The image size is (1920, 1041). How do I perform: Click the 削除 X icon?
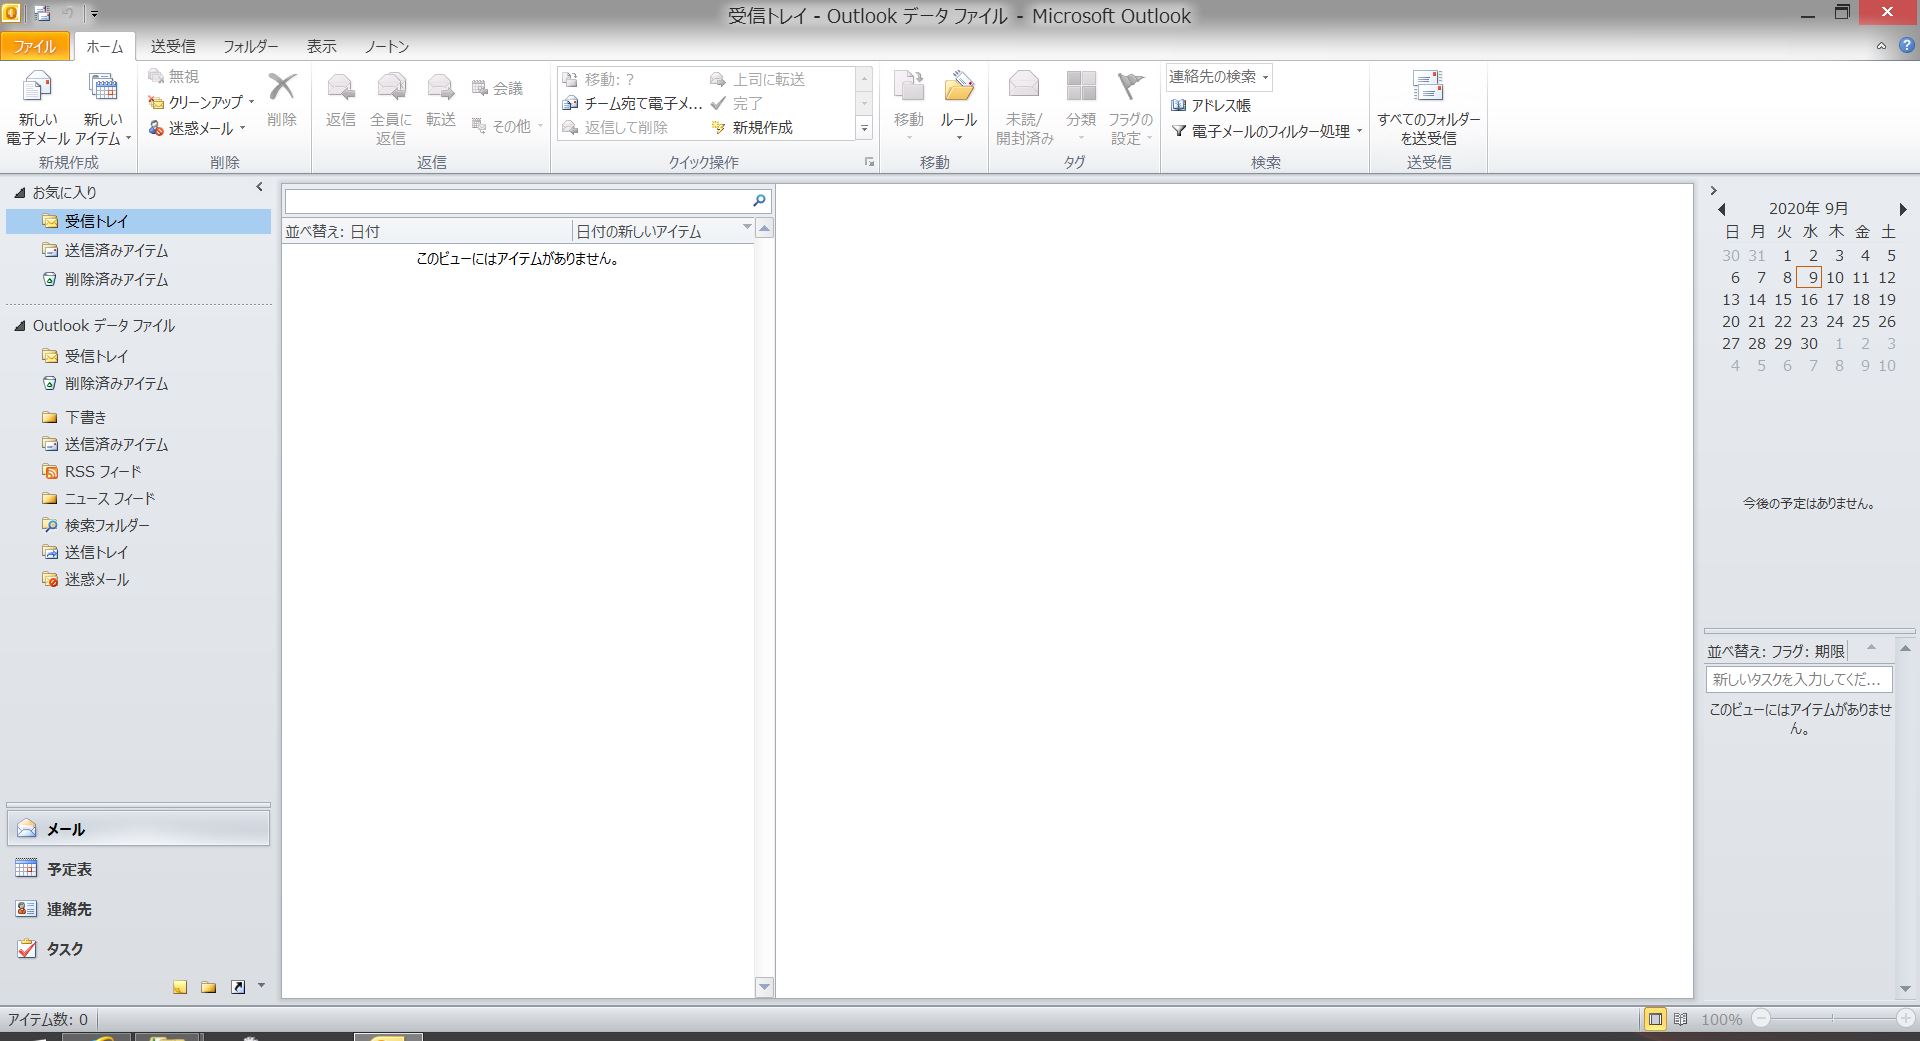pyautogui.click(x=282, y=87)
